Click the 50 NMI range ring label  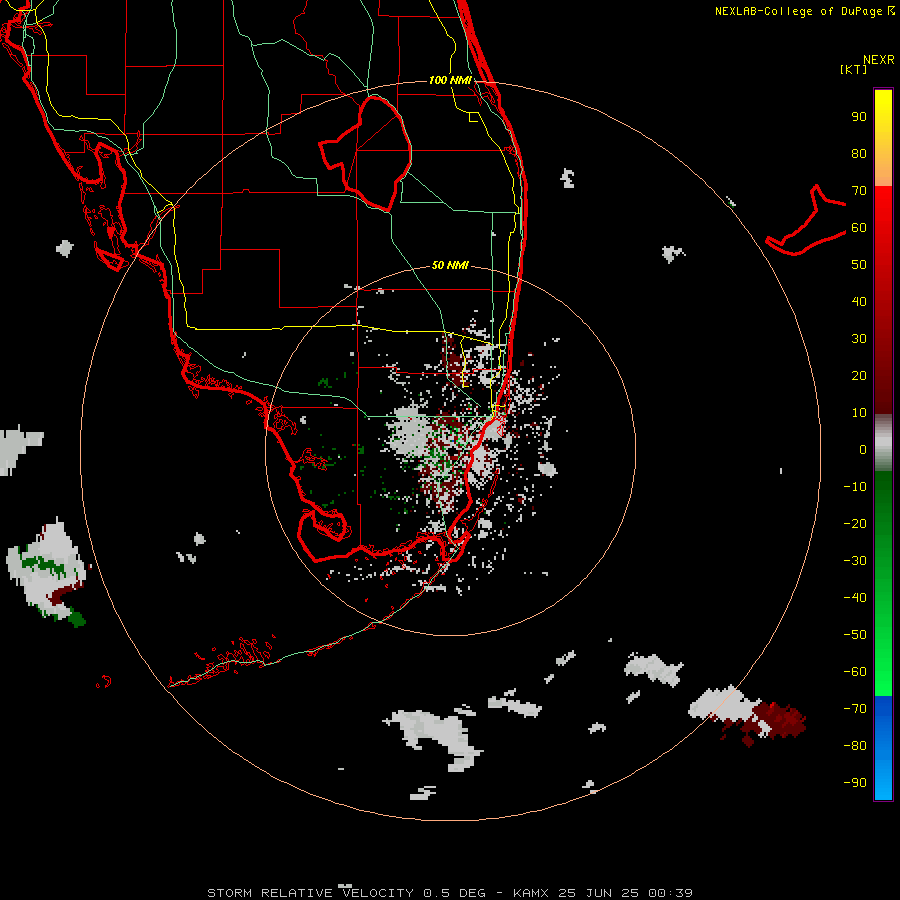(x=450, y=265)
